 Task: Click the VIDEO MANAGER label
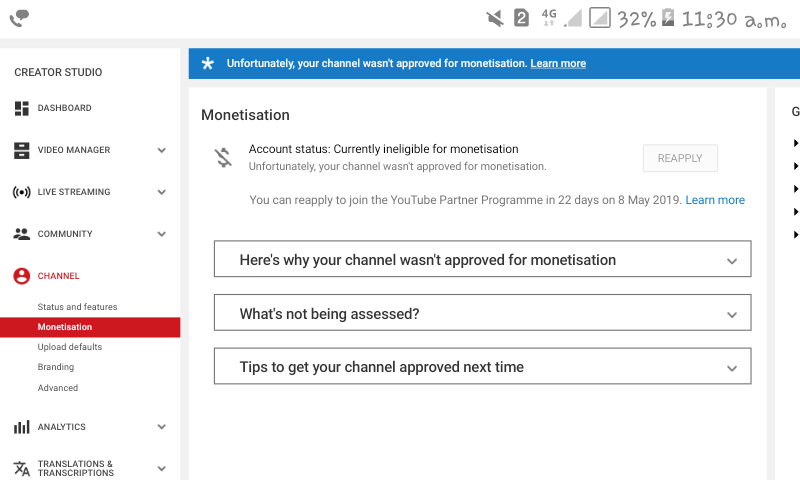(74, 150)
